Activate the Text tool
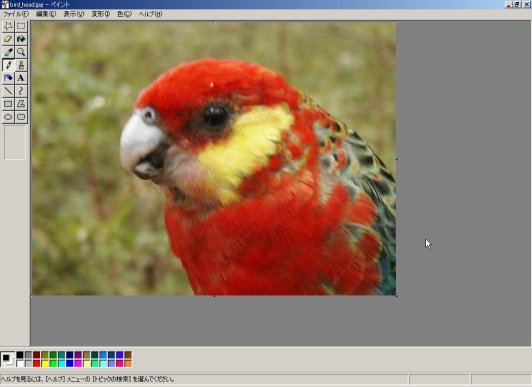The image size is (532, 387). pyautogui.click(x=21, y=78)
